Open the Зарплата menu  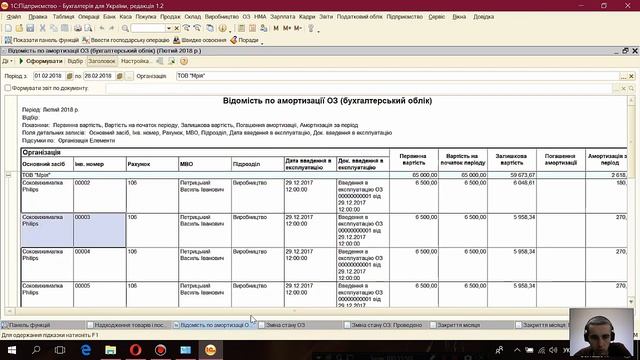click(282, 17)
